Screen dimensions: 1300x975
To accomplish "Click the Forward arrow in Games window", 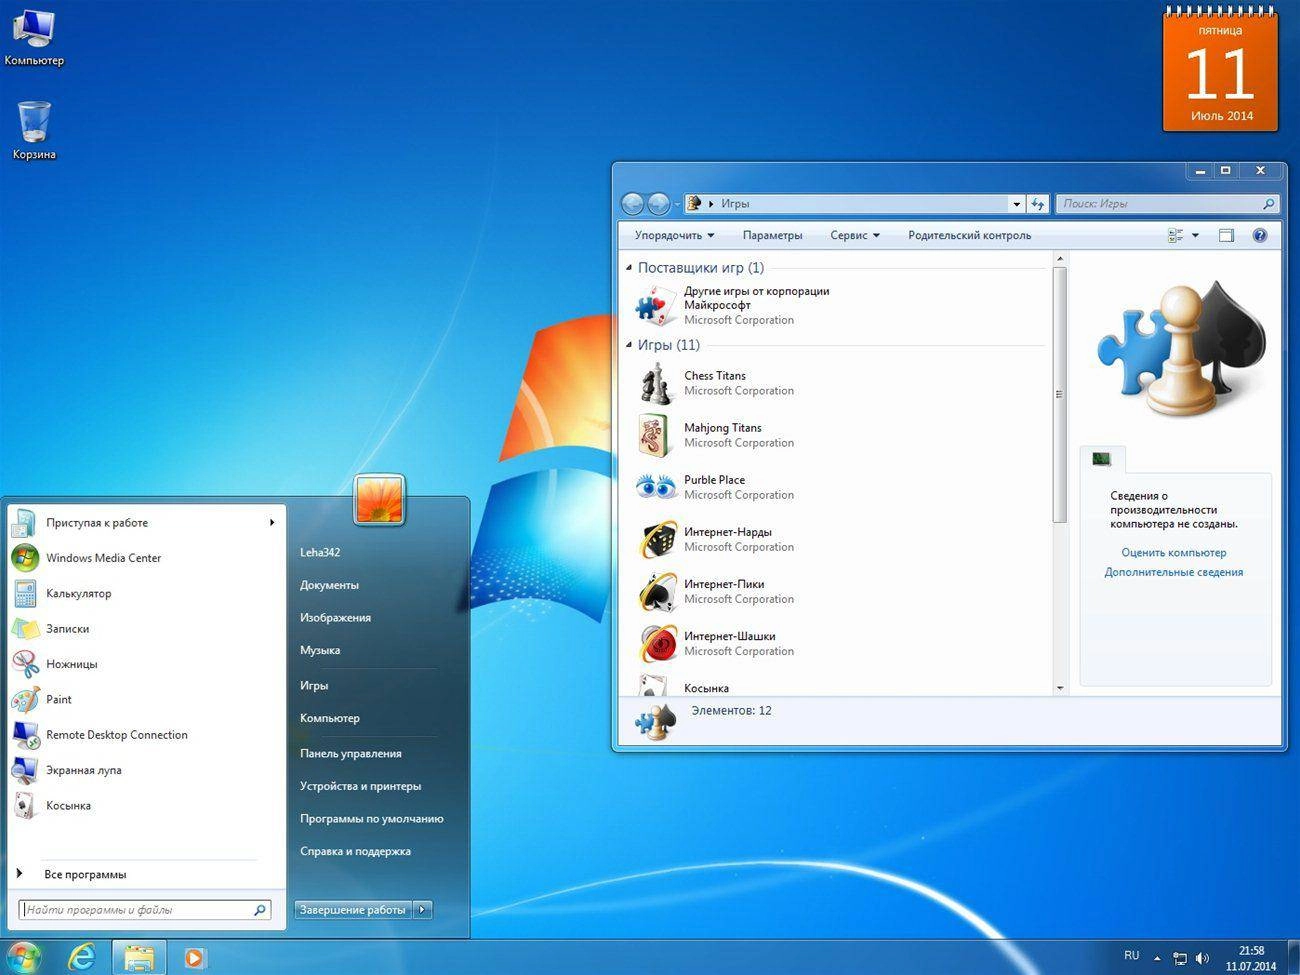I will [x=658, y=204].
